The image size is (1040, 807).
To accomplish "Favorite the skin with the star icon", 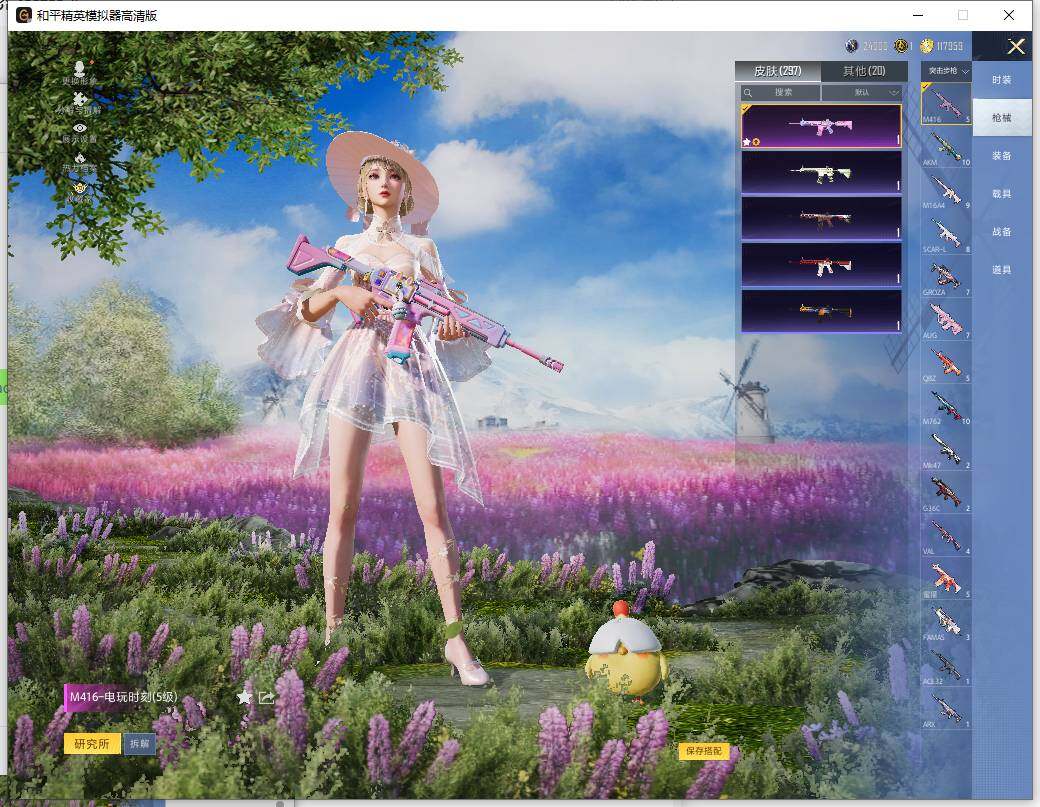I will pos(244,697).
